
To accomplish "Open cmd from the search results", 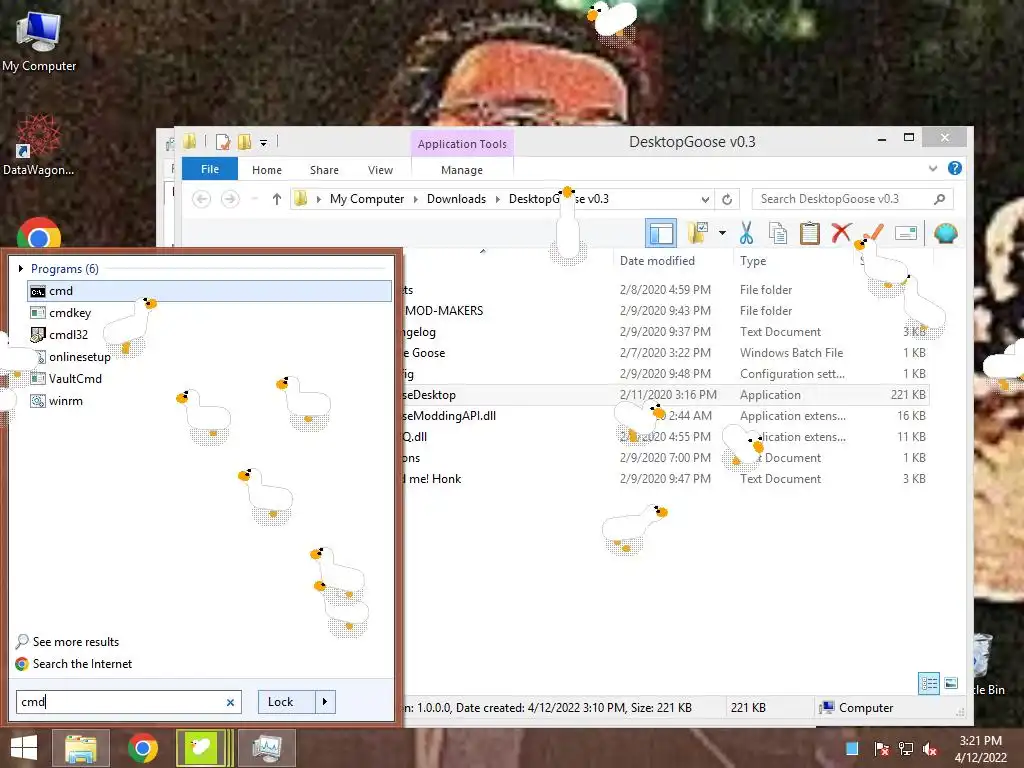I will coord(209,291).
